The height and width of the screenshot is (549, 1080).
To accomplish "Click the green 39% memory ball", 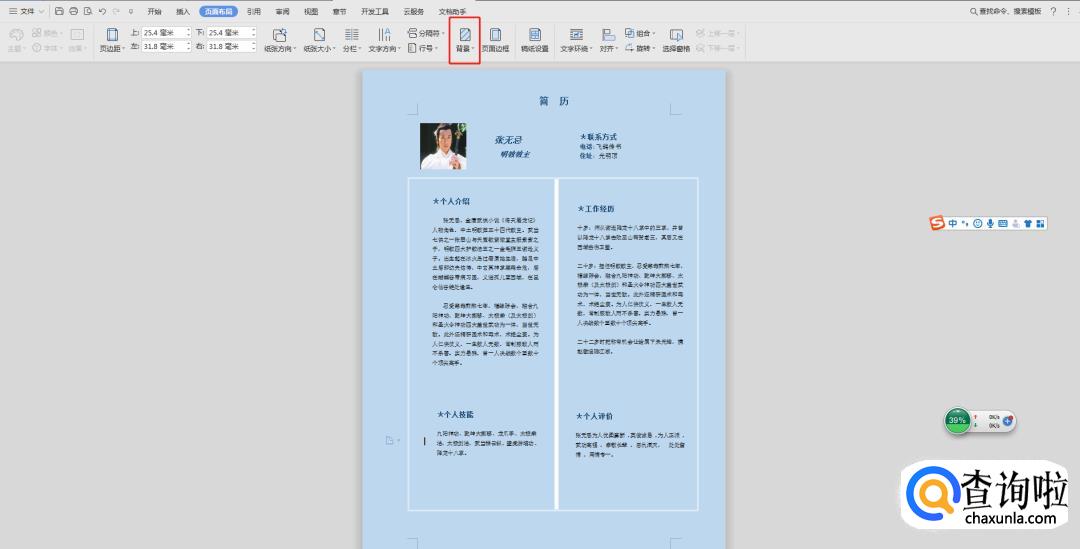I will pyautogui.click(x=957, y=420).
